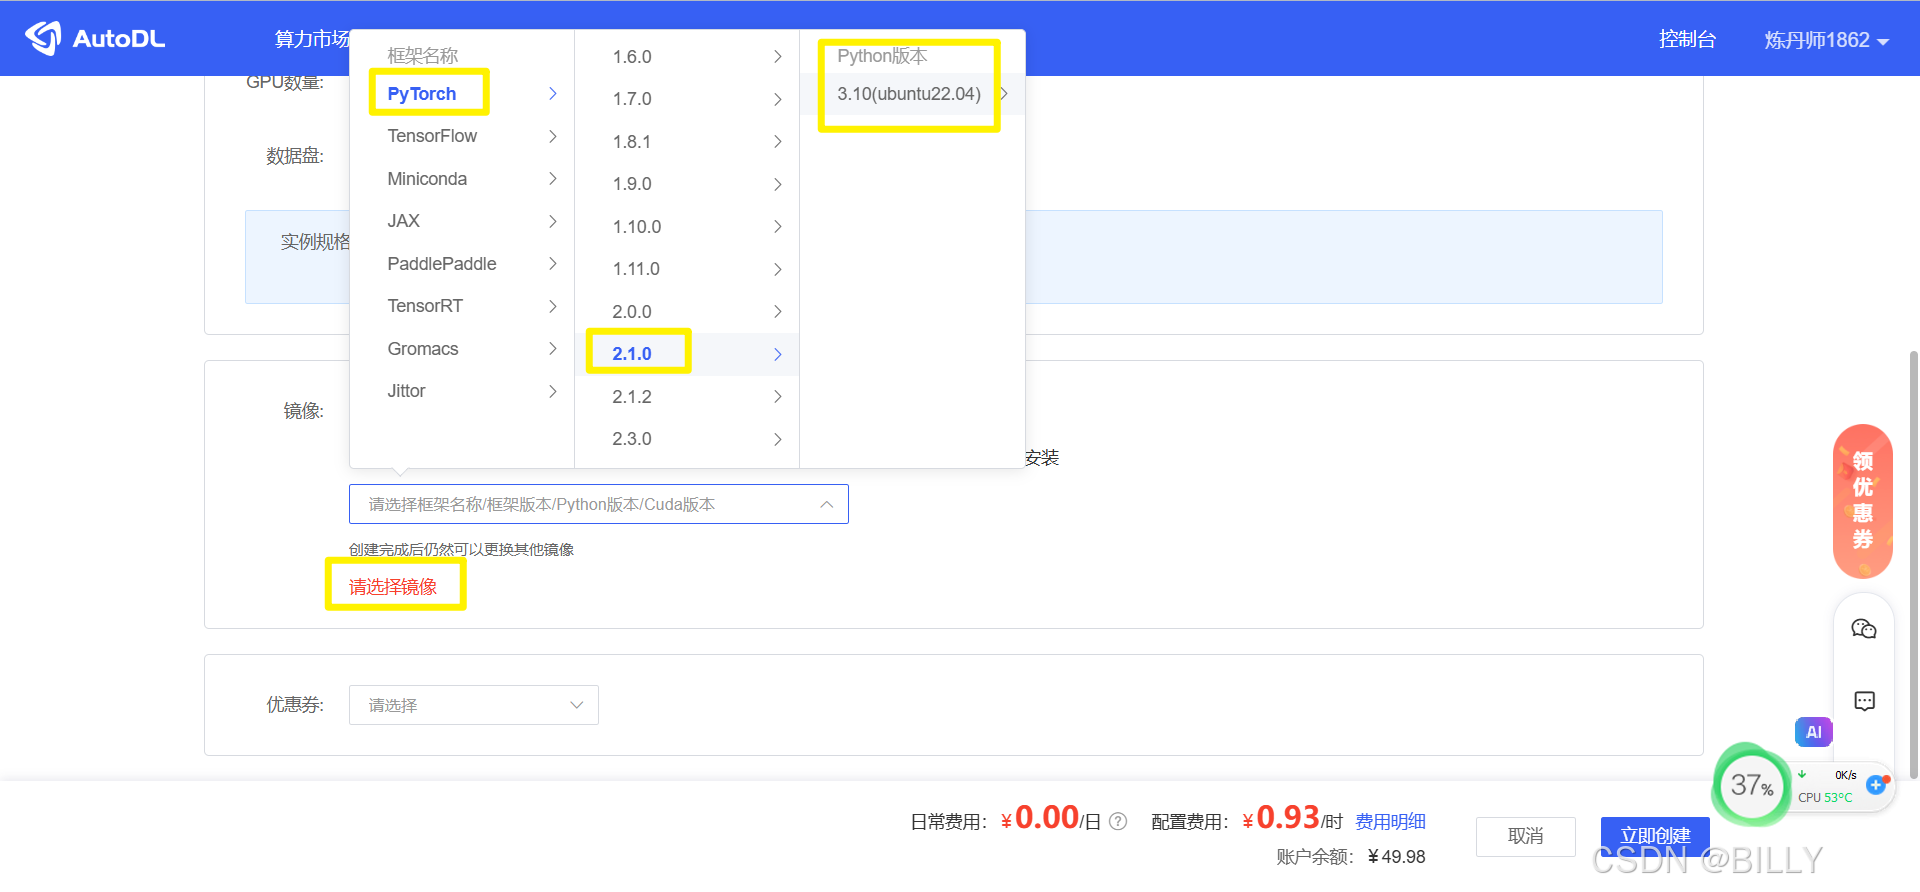Screen dimensions: 1920x892
Task: Click the AI assistant badge
Action: [1813, 732]
